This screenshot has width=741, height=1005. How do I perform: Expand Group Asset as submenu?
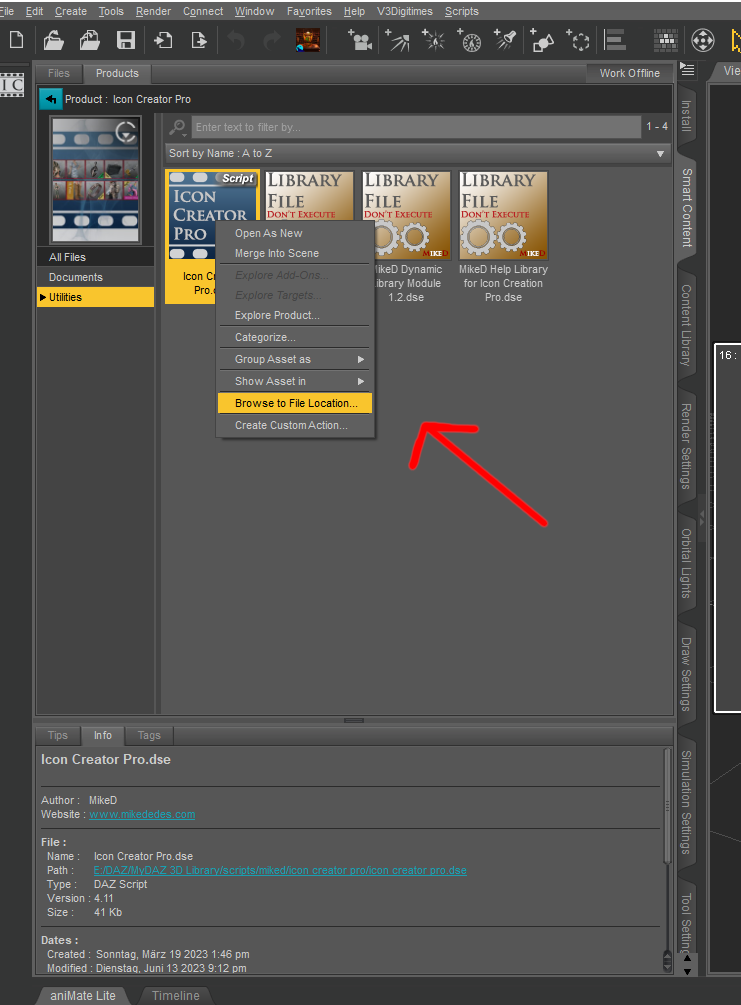point(295,359)
